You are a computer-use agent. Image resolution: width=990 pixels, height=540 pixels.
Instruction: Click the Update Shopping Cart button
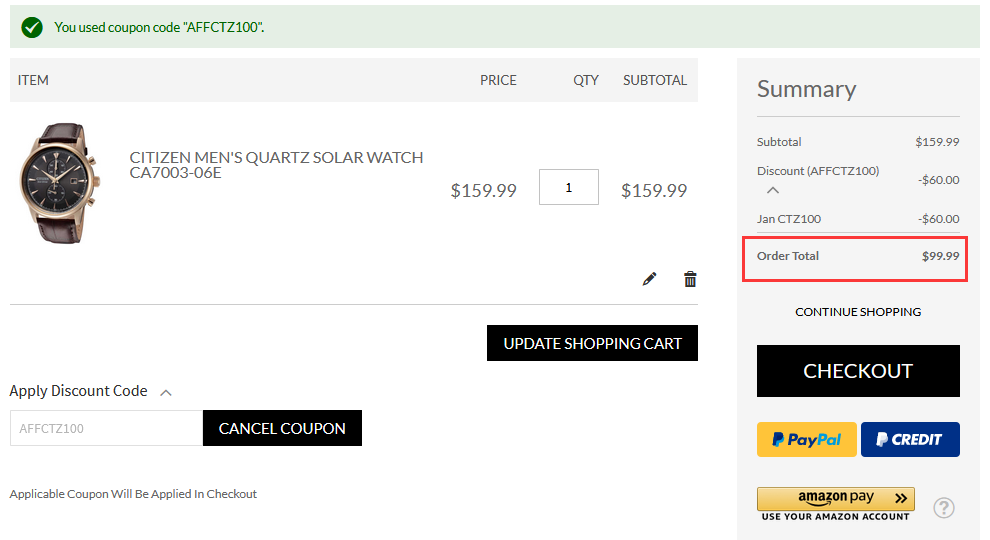(592, 343)
